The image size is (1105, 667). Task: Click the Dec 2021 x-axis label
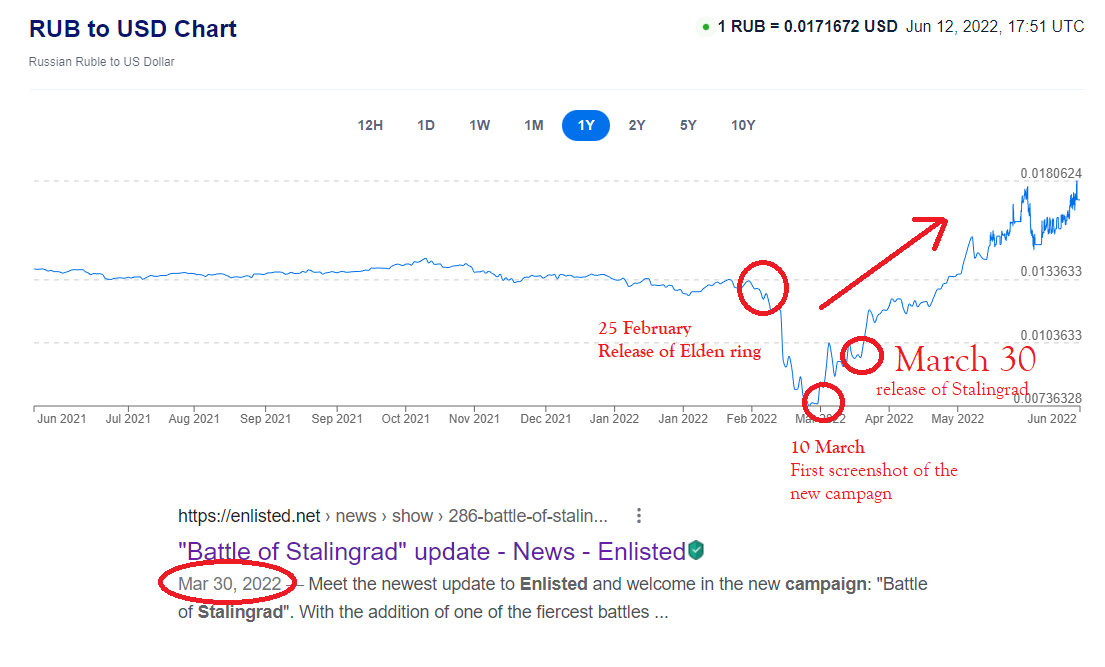(x=545, y=419)
